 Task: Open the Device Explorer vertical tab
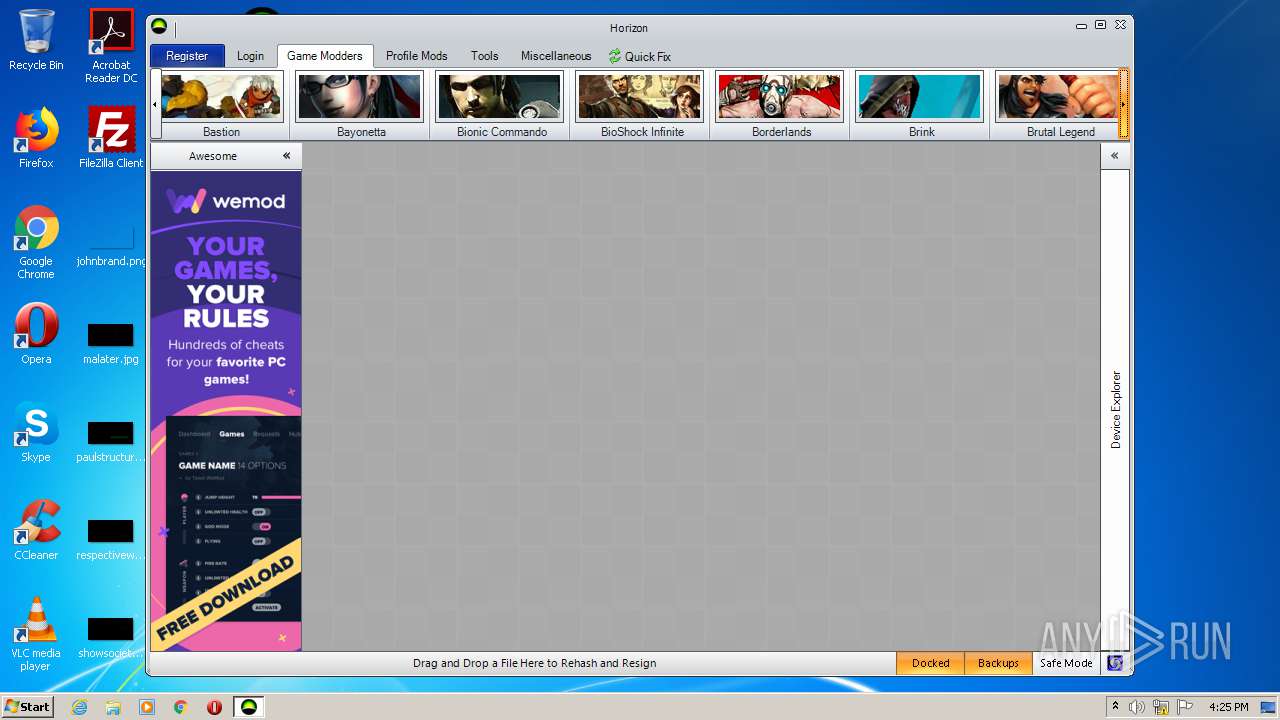click(x=1116, y=410)
